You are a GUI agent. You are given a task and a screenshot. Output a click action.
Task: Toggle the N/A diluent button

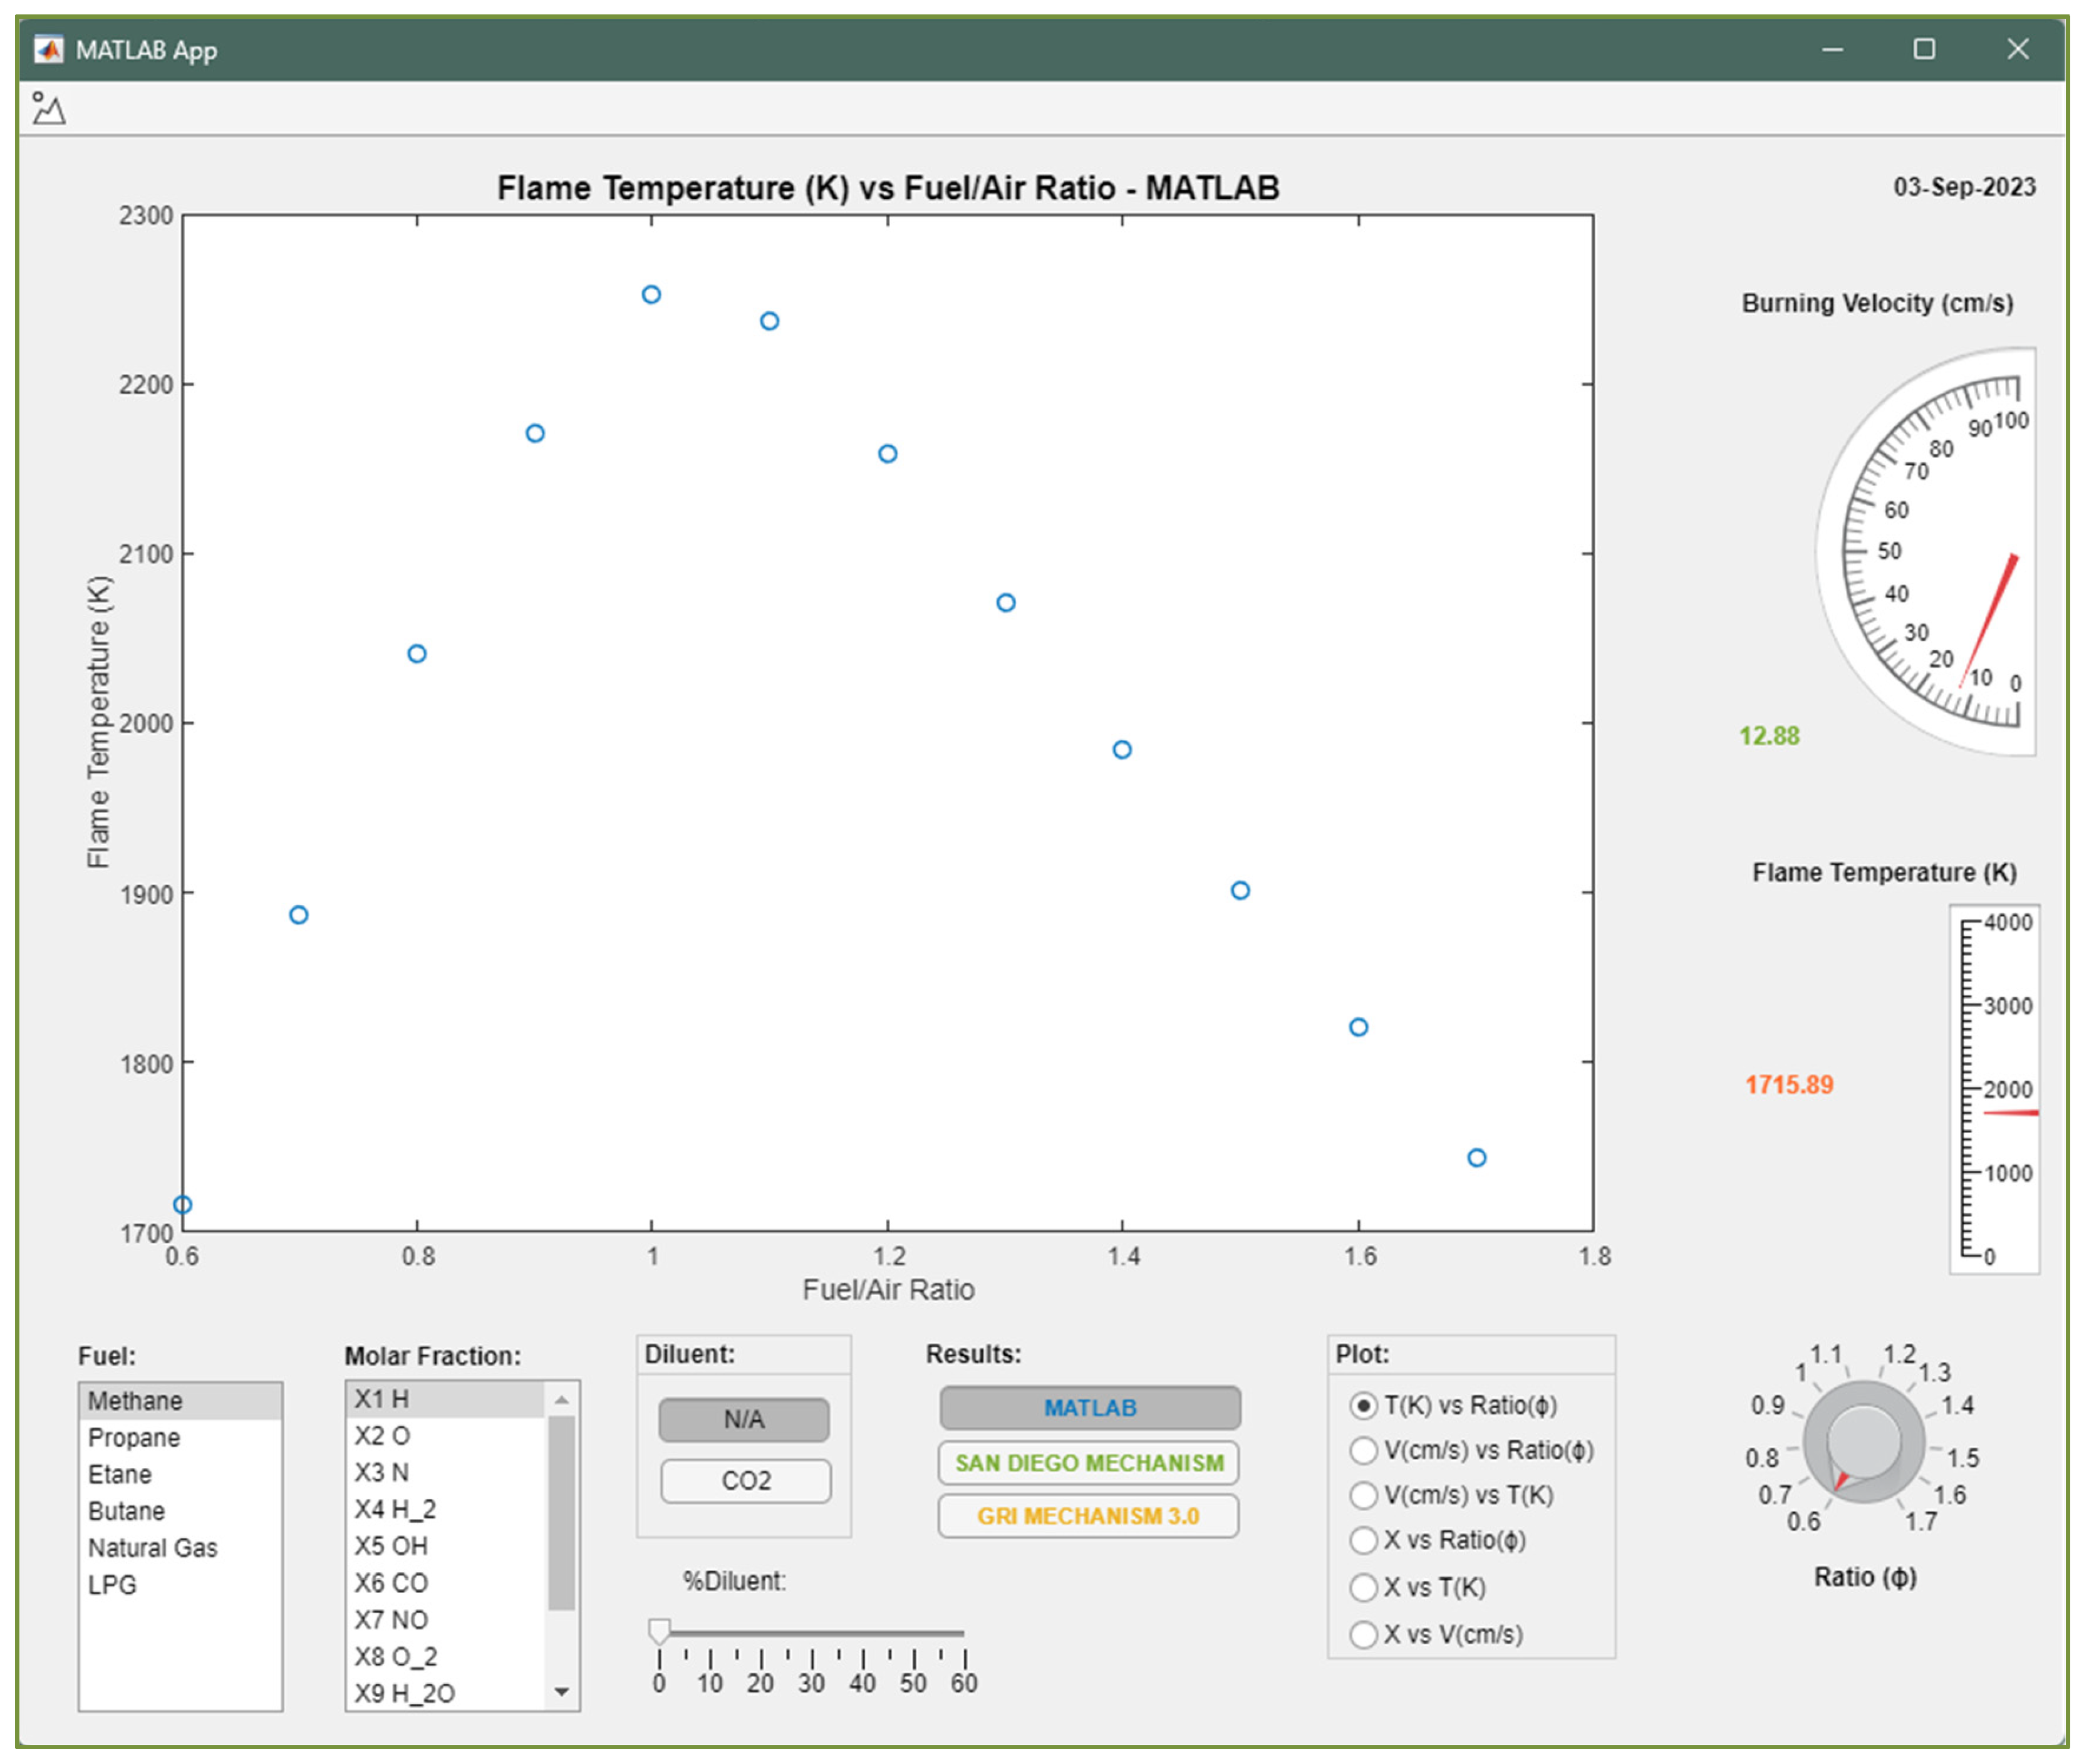tap(743, 1419)
